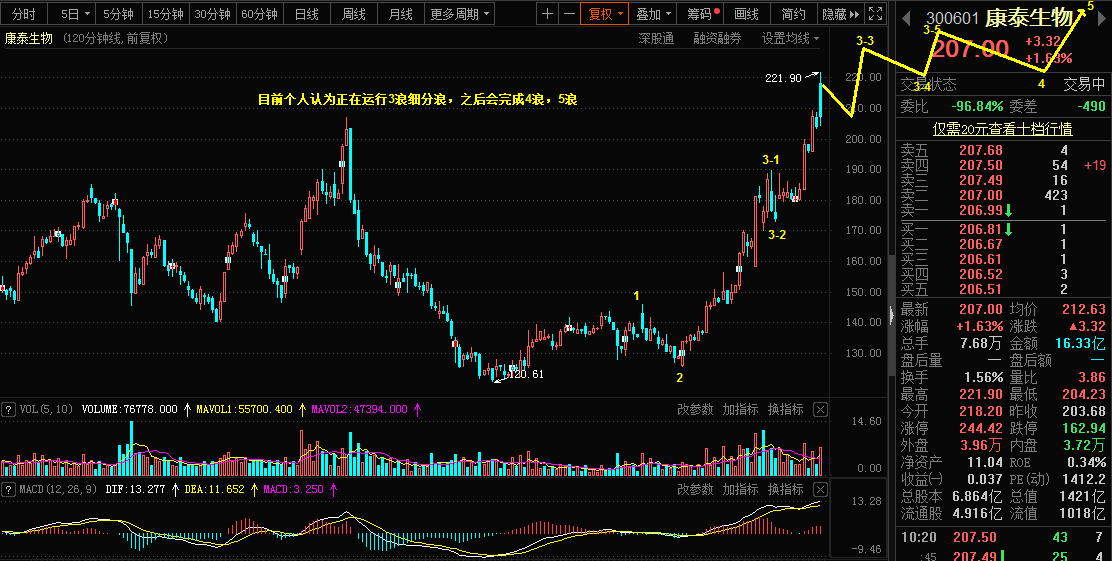Screen dimensions: 1112x561
Task: Click chart high label 221.90
Action: pos(784,78)
